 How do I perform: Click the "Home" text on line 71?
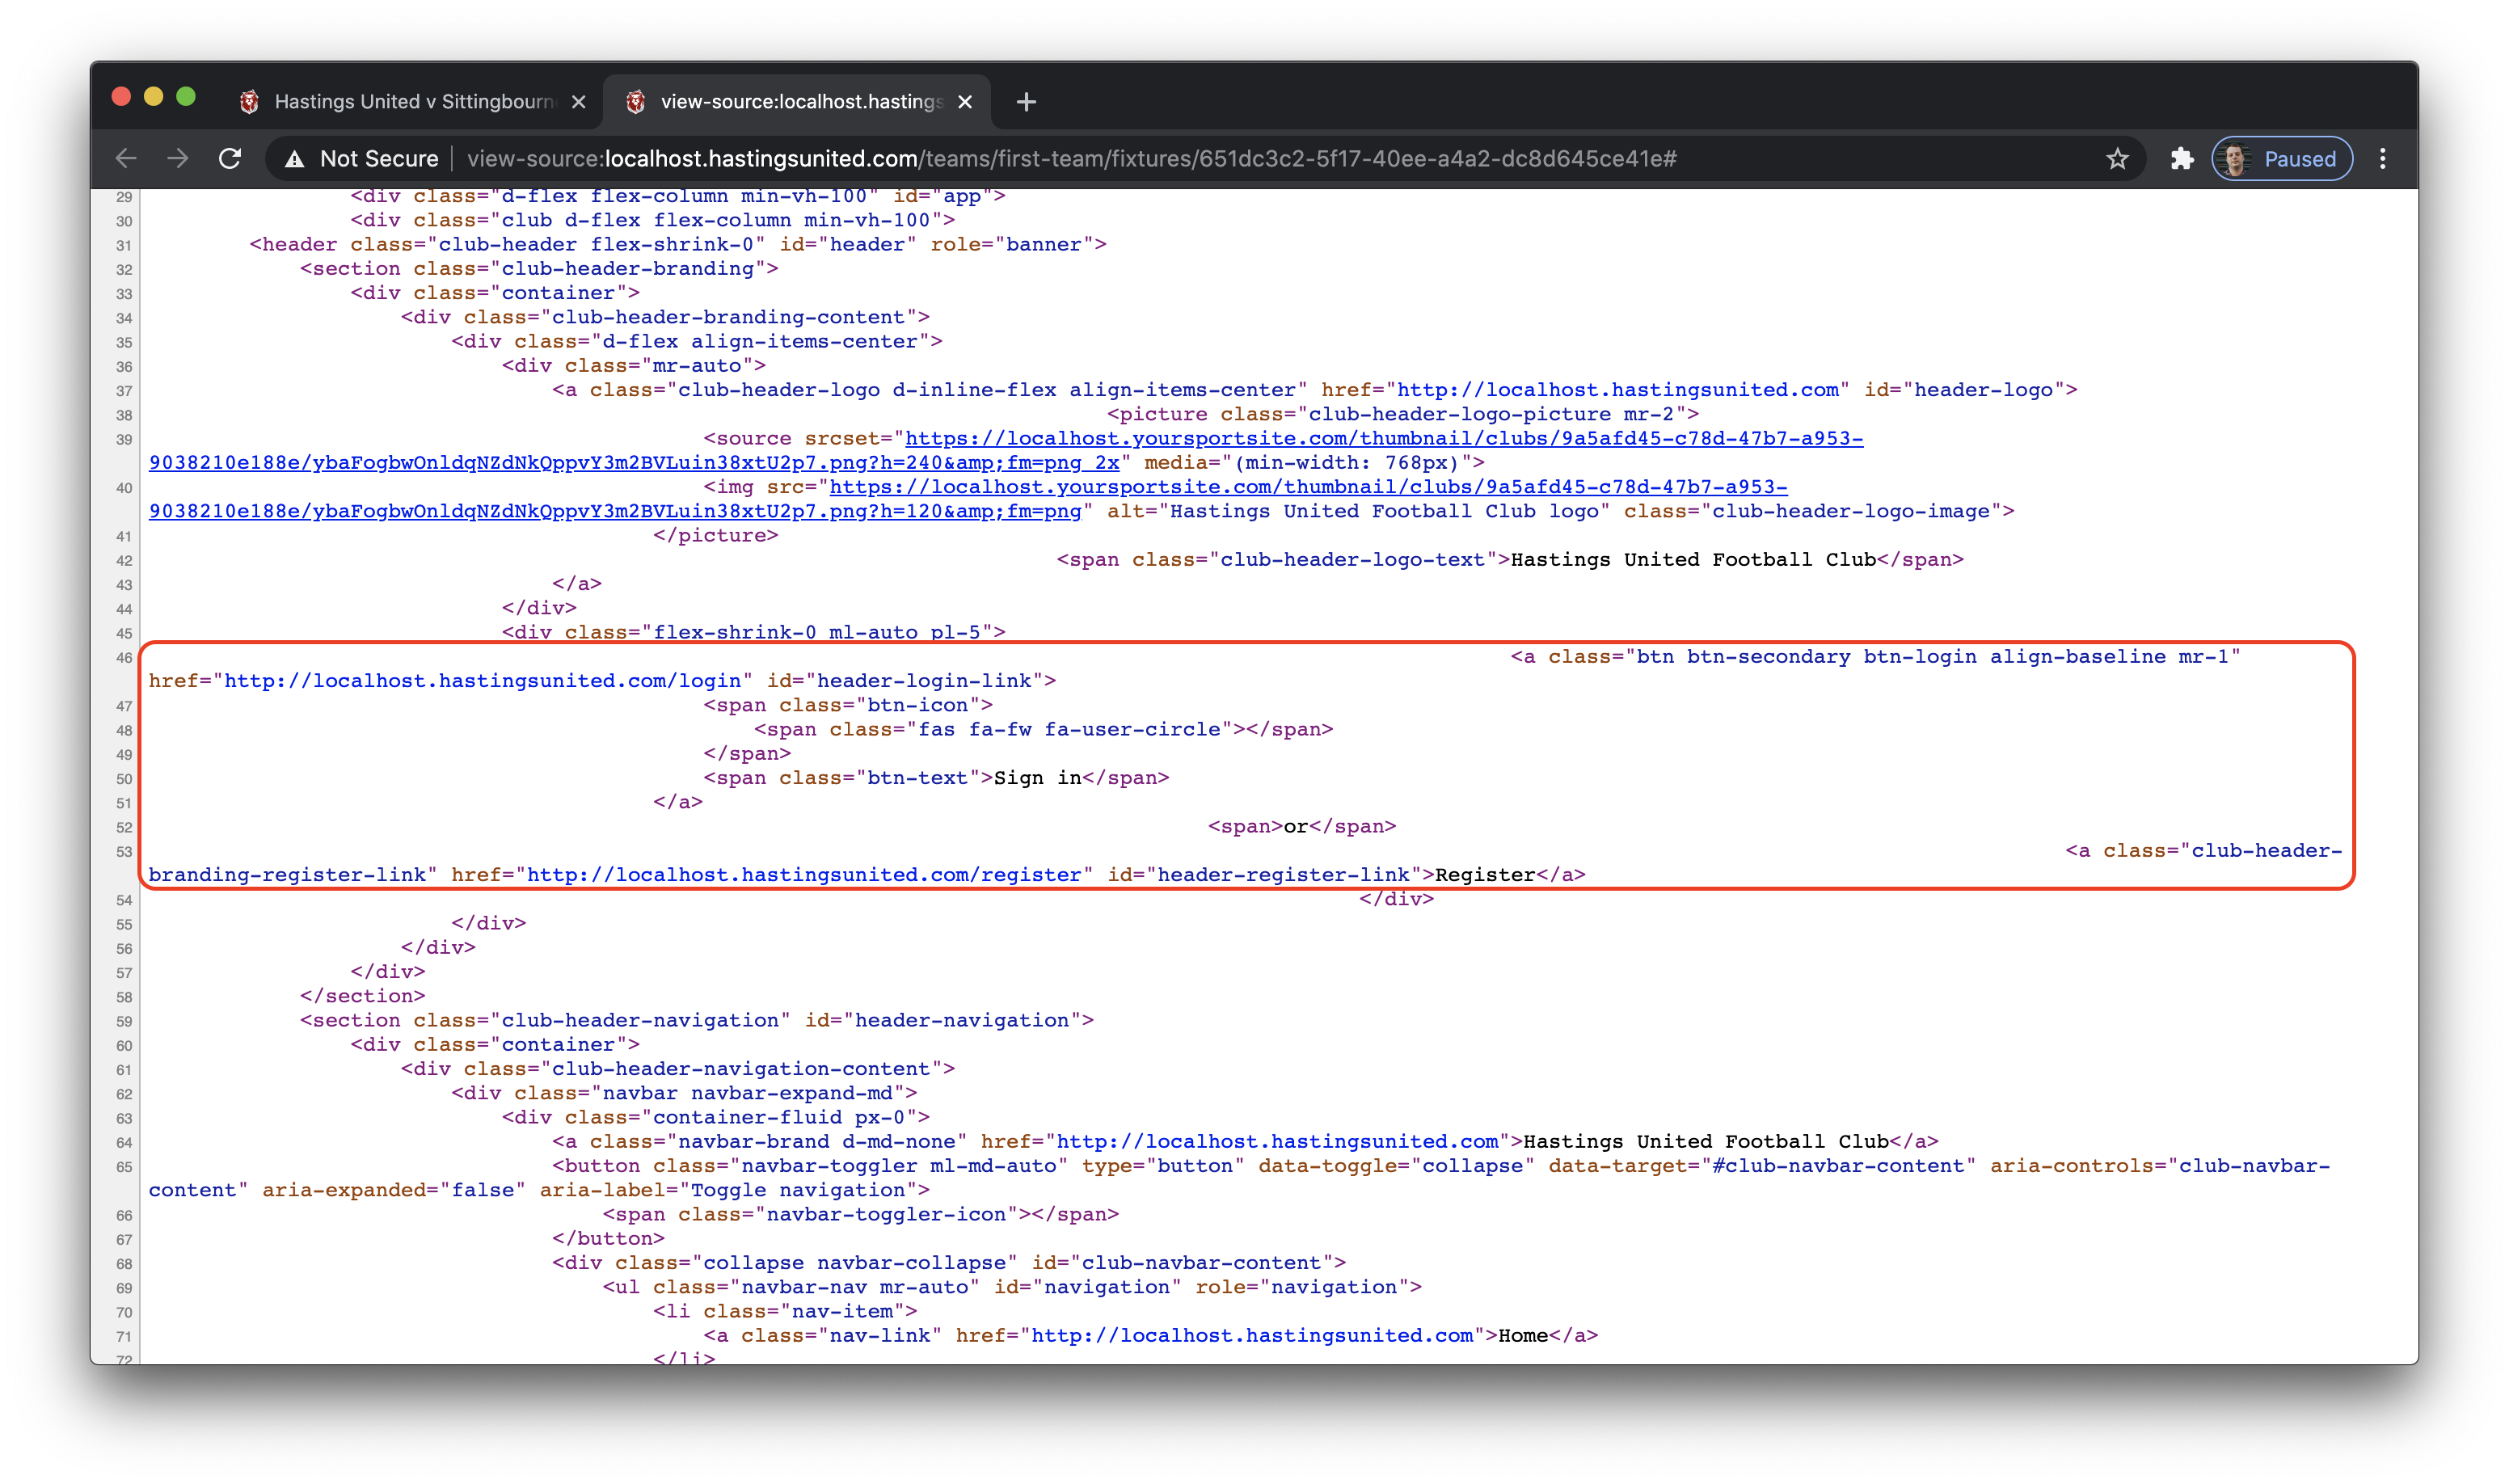[x=1523, y=1336]
